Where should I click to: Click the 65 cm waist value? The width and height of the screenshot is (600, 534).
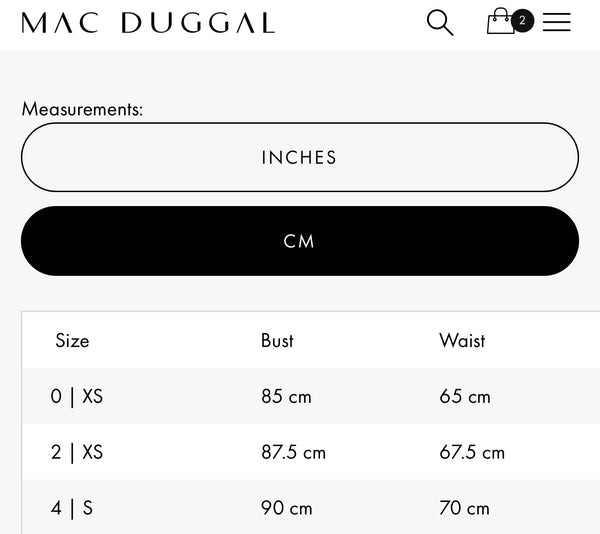[x=465, y=396]
